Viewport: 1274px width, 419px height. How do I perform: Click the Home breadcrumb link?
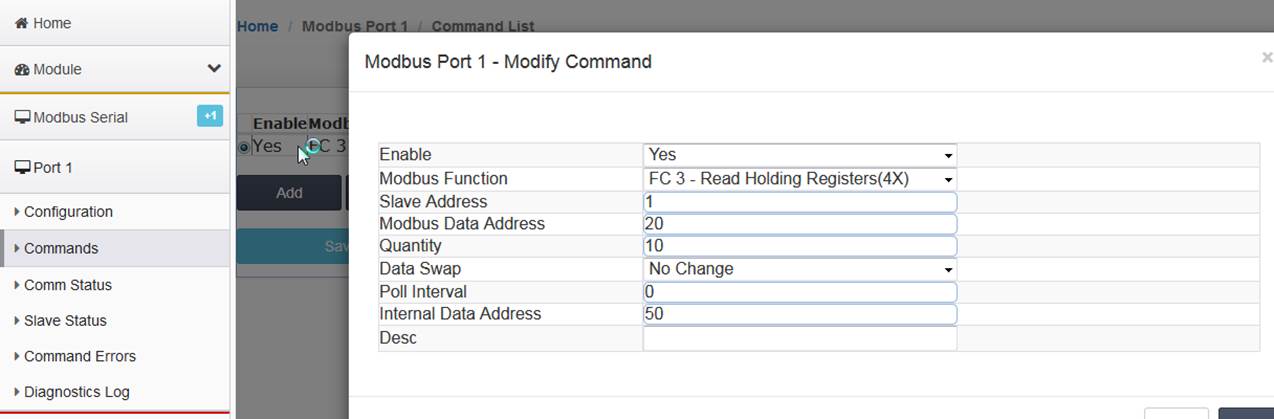[257, 26]
